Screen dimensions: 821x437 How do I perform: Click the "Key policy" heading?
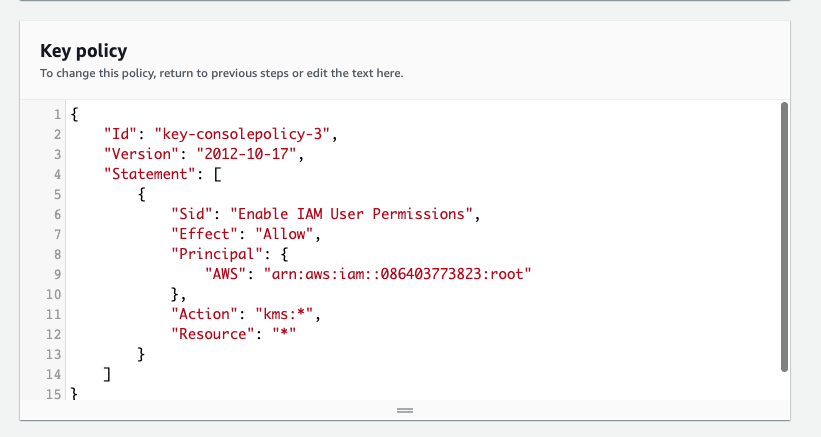click(x=83, y=50)
